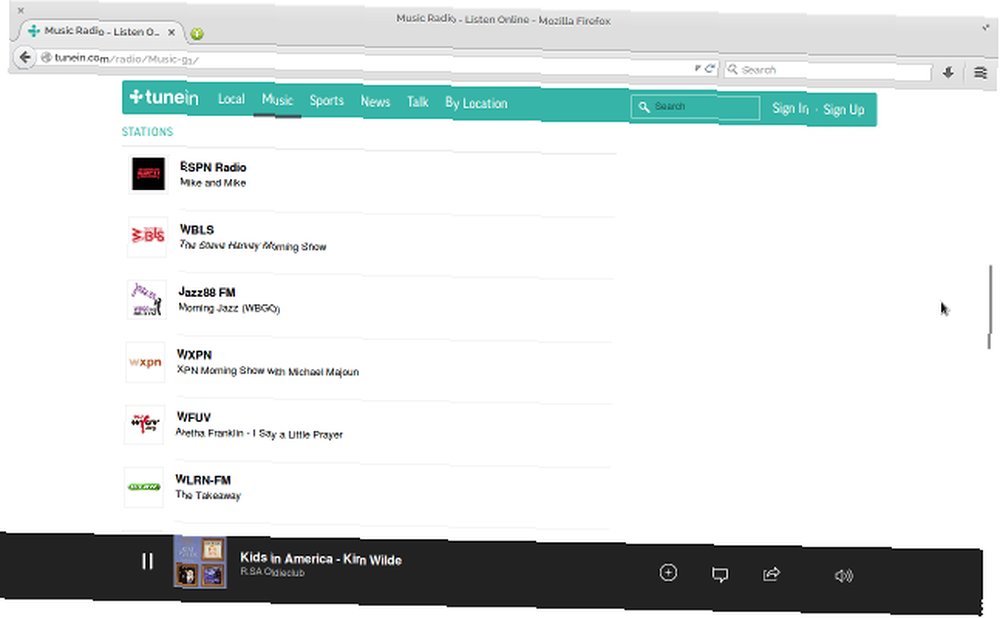Open the Firefox hamburger menu
The image size is (1000, 618).
click(x=980, y=73)
